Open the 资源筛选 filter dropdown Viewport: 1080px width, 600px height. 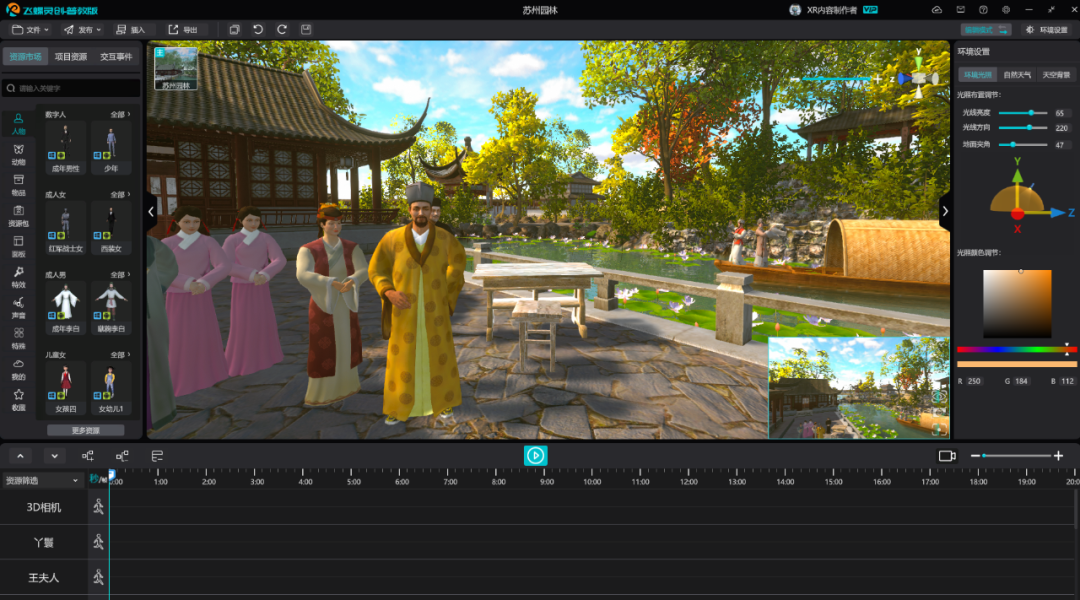point(42,480)
